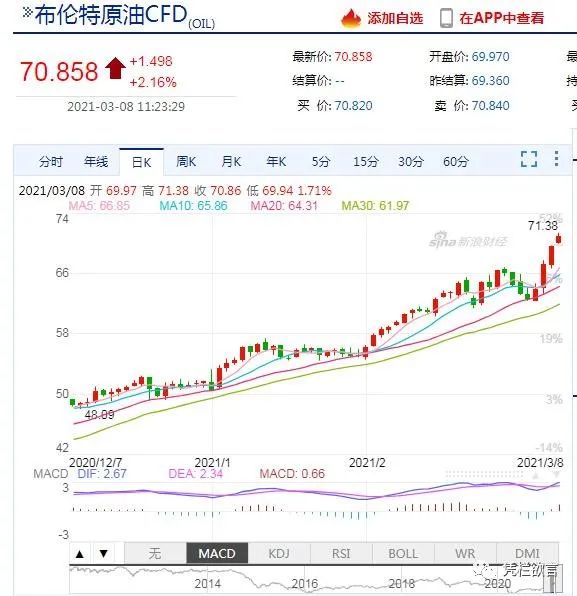Open the 布伦特原油CFD title link
The height and width of the screenshot is (596, 577).
tap(110, 15)
